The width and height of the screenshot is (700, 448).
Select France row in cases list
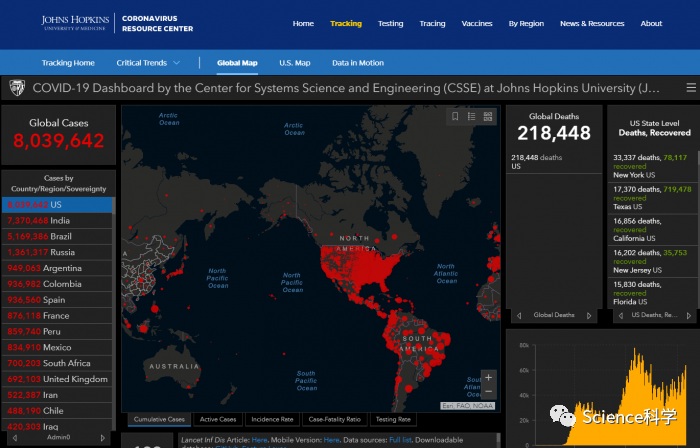[57, 315]
